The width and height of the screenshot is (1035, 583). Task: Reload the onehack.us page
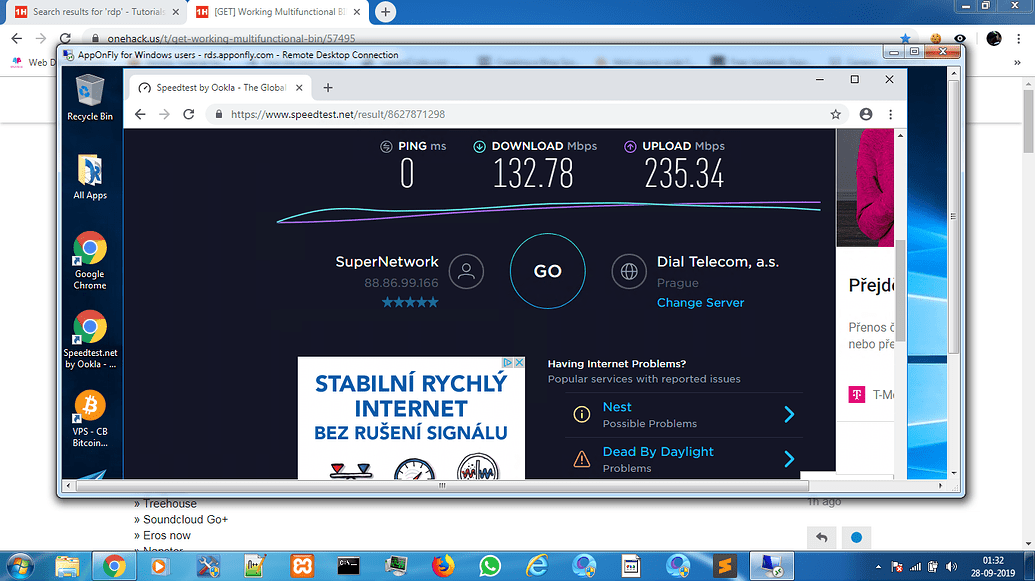(x=65, y=38)
